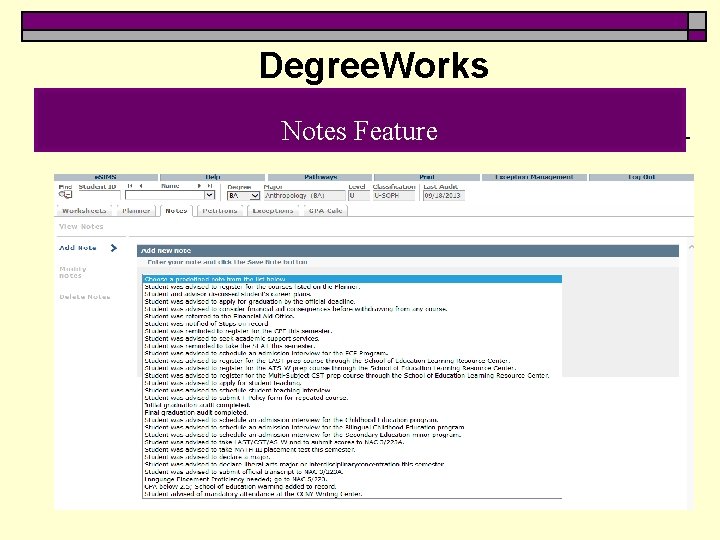This screenshot has width=720, height=540.
Task: Select note about submitting official transcript
Action: click(x=352, y=472)
